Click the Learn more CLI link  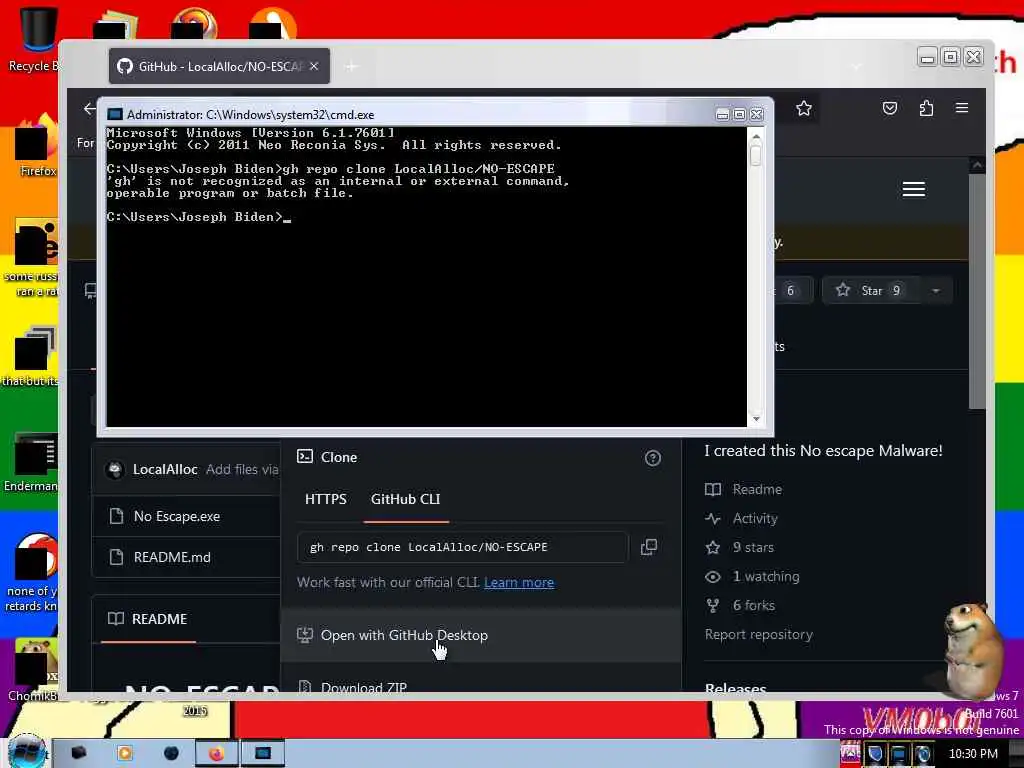[x=519, y=583]
